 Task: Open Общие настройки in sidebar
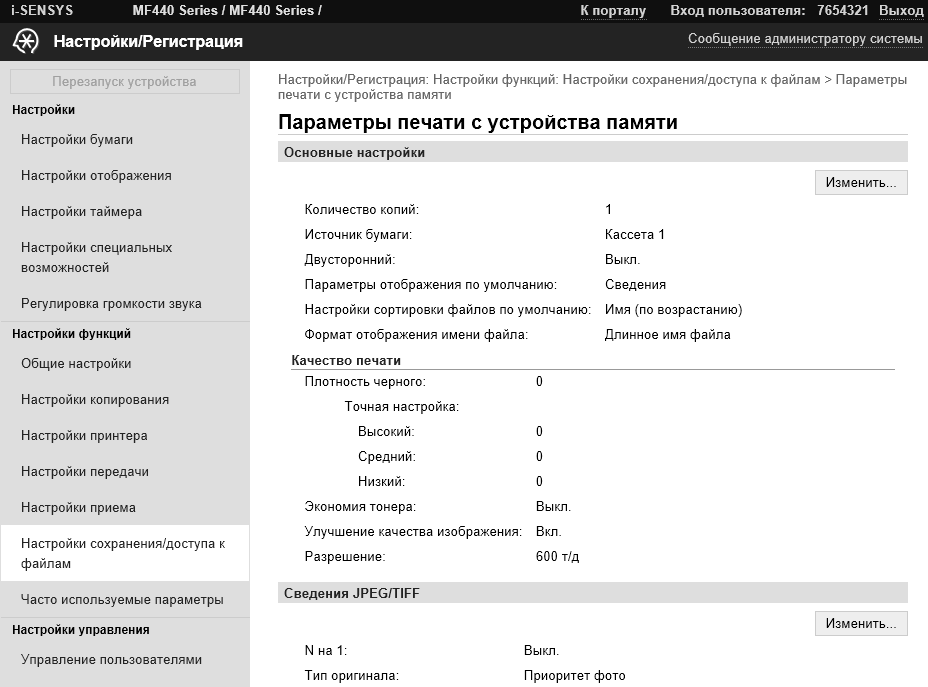point(76,364)
